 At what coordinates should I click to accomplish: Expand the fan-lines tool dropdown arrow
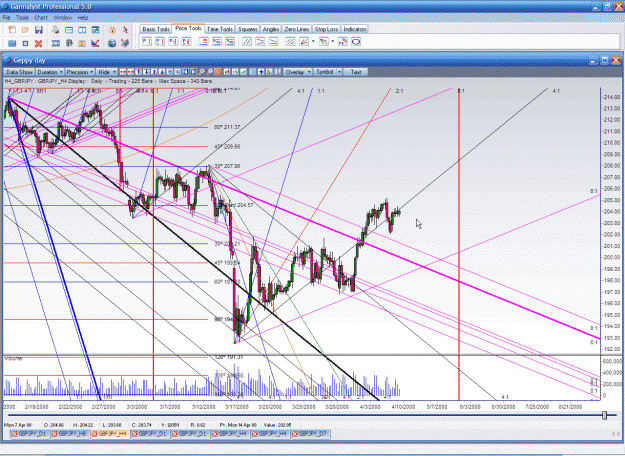pos(313,41)
